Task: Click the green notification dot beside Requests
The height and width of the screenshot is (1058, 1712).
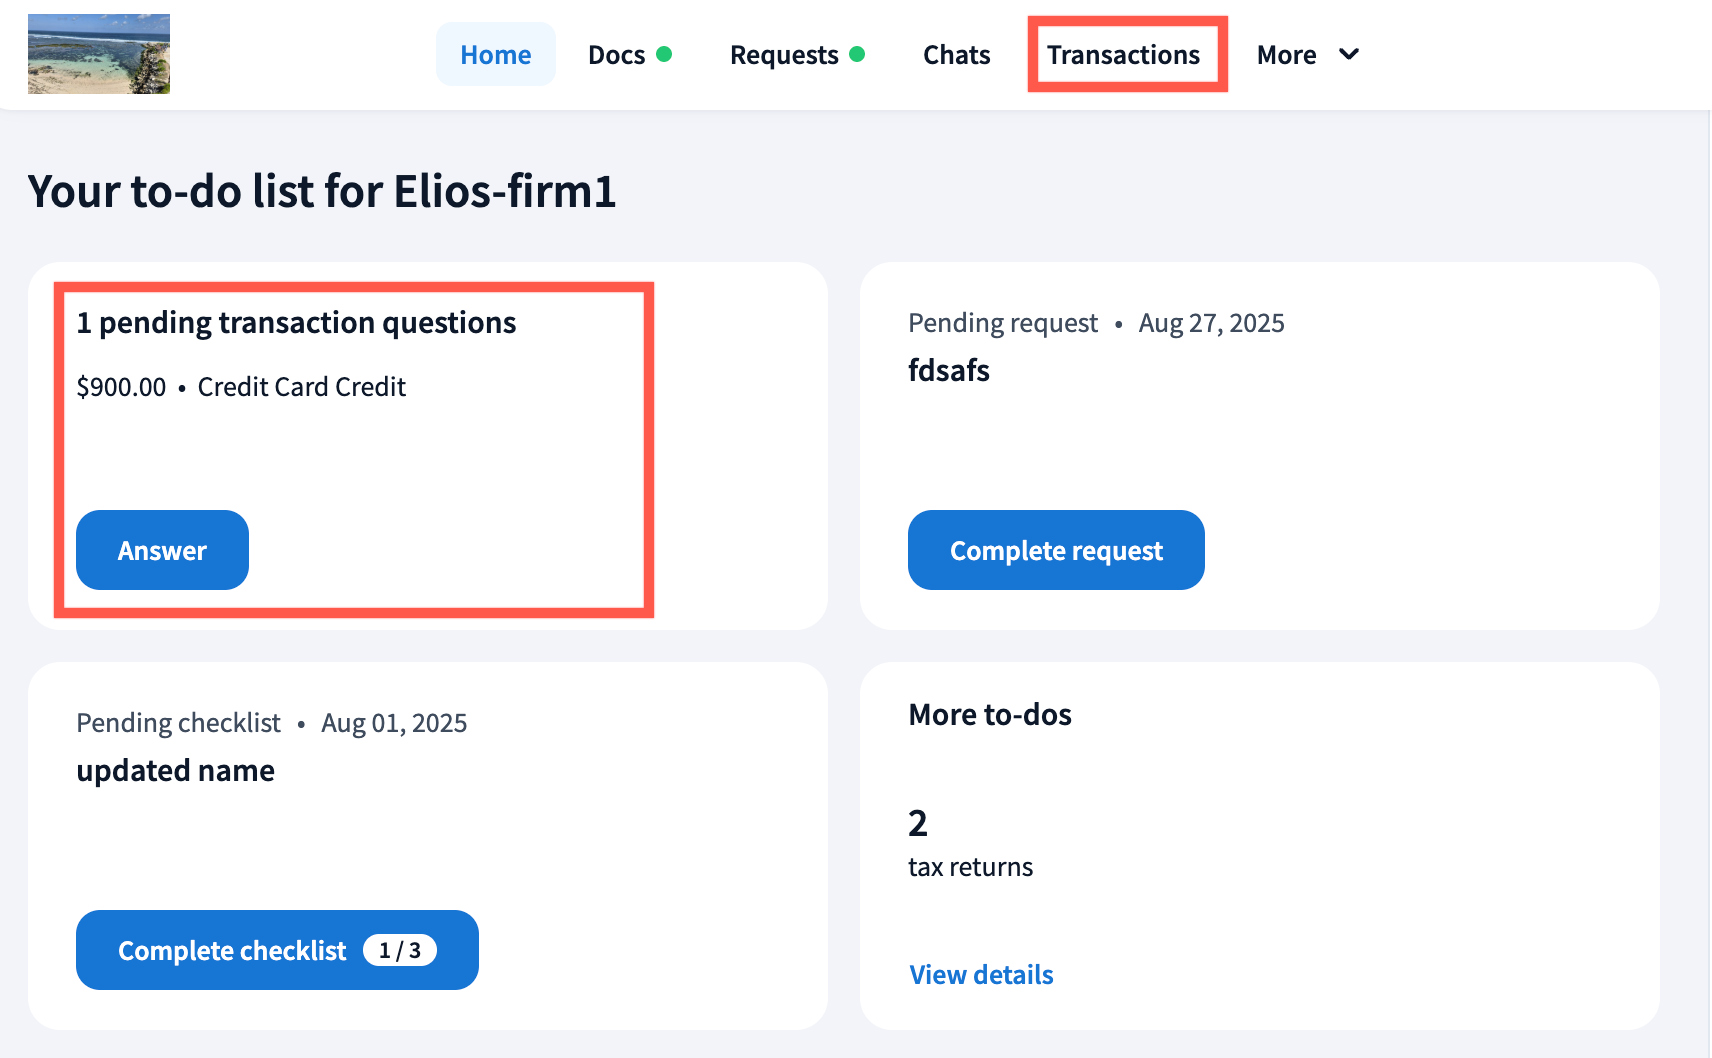Action: tap(857, 54)
